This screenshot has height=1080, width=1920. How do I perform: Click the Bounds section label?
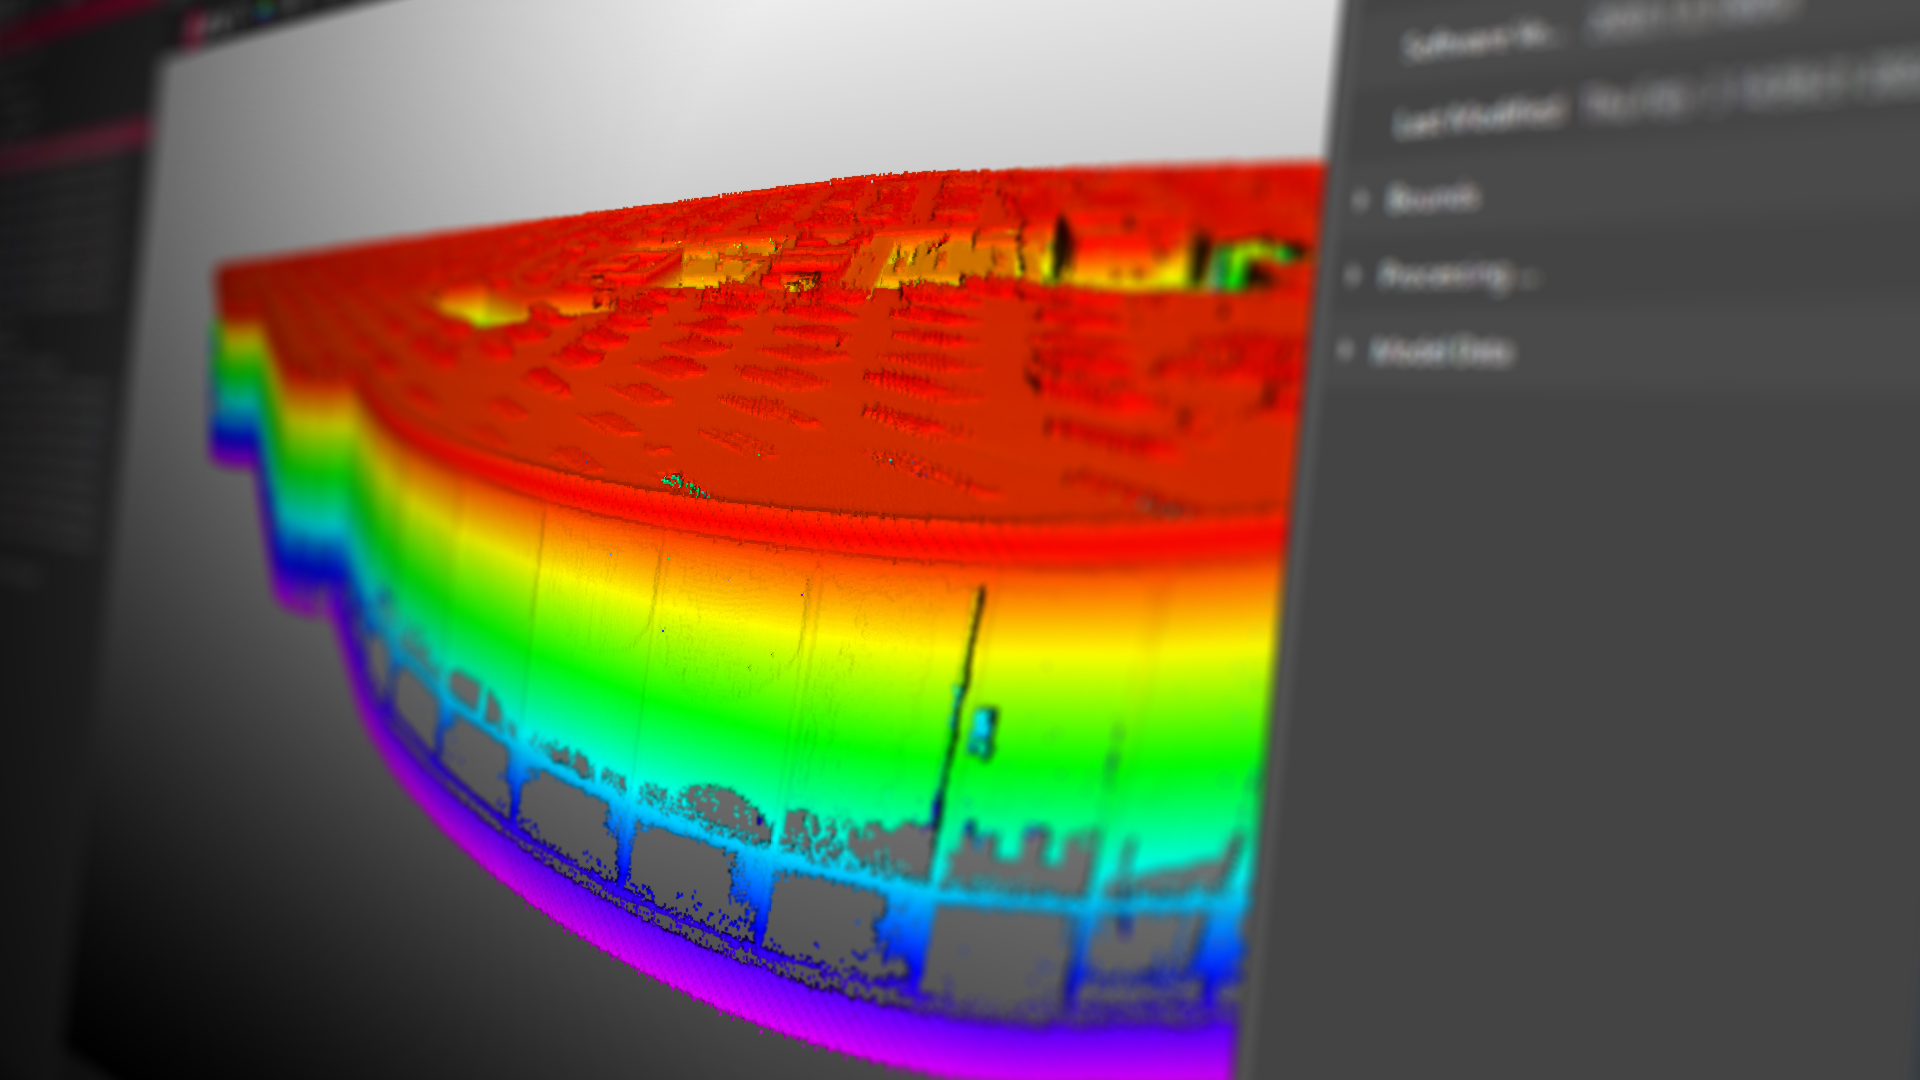point(1432,198)
